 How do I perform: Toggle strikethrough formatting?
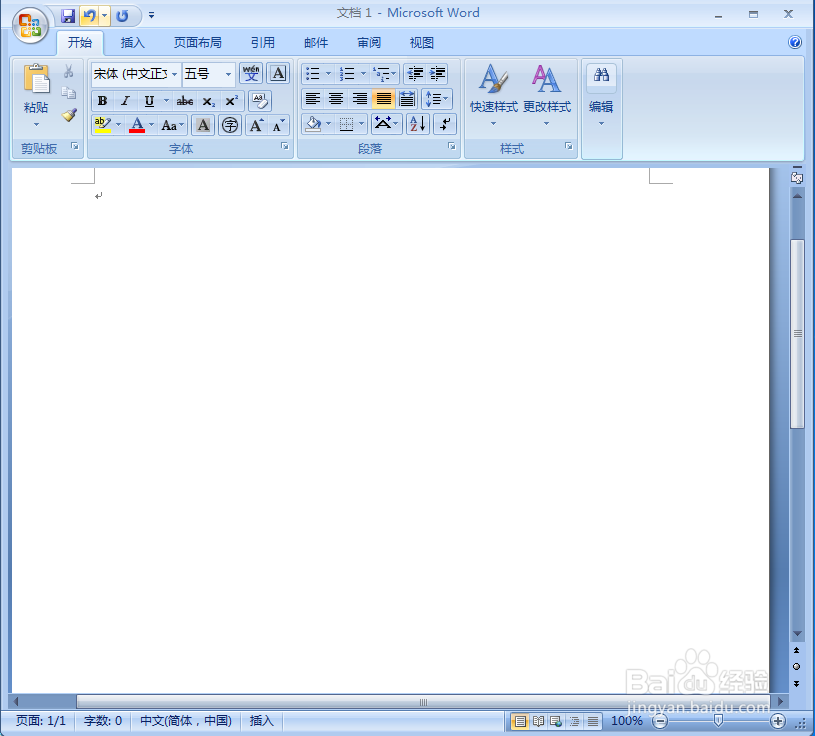185,101
